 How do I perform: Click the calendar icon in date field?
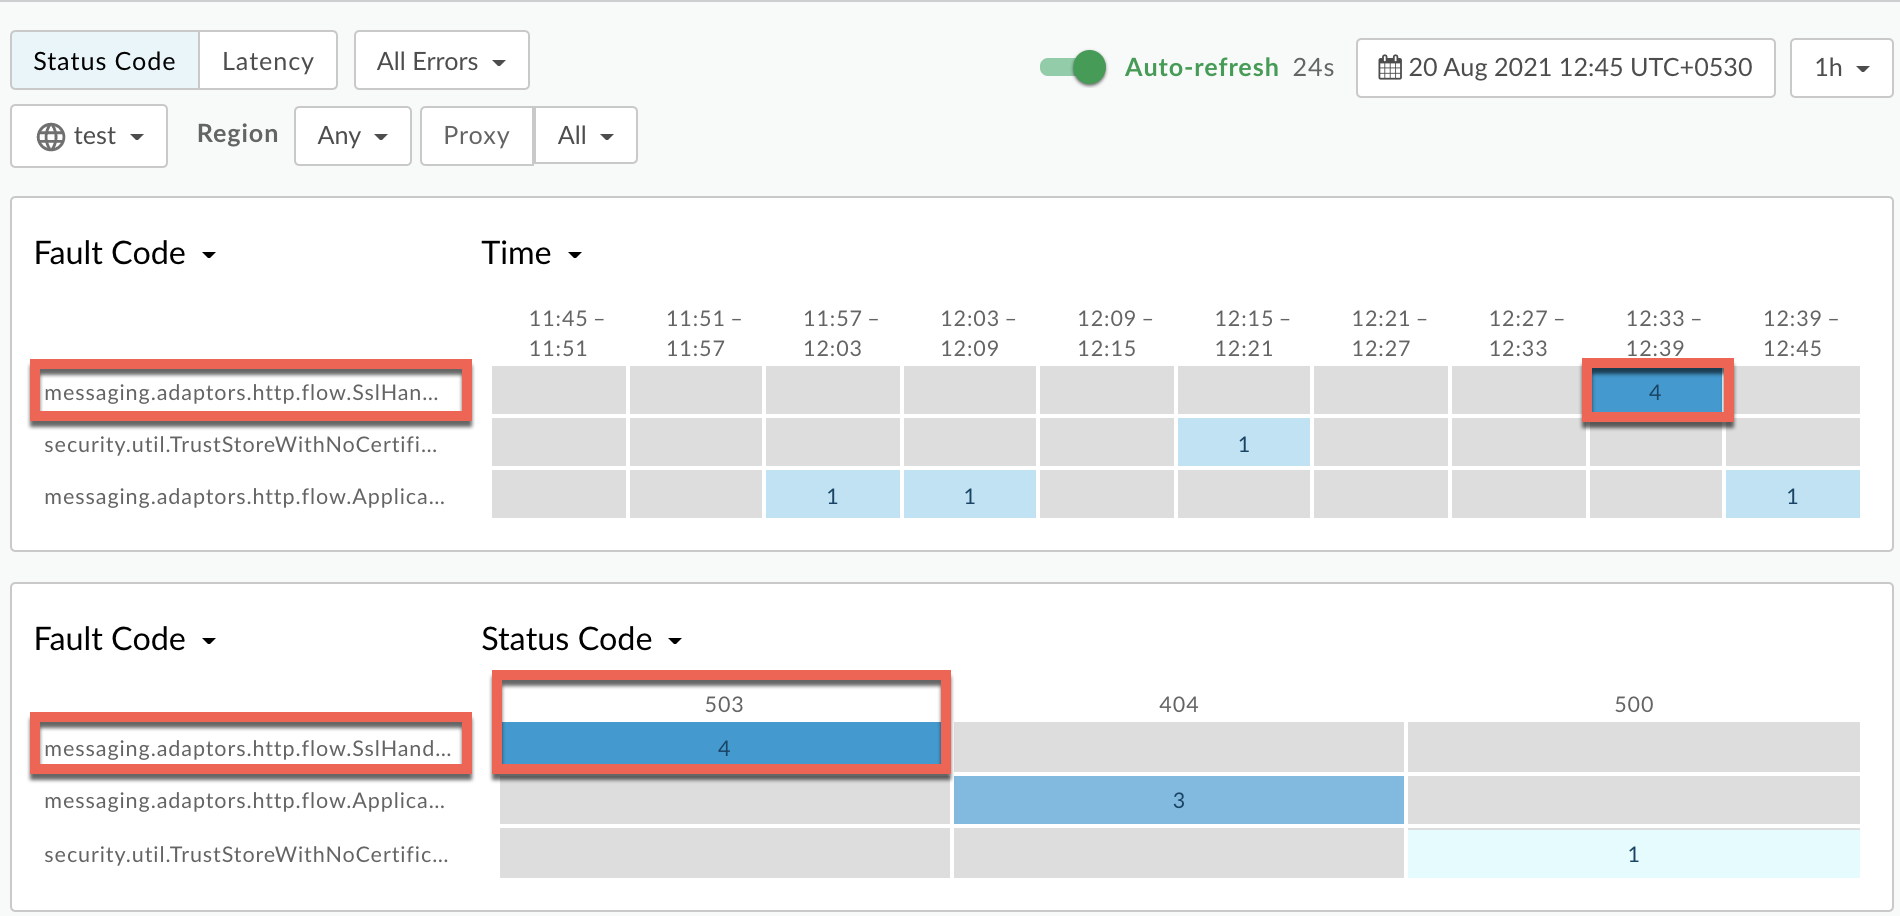click(1390, 68)
